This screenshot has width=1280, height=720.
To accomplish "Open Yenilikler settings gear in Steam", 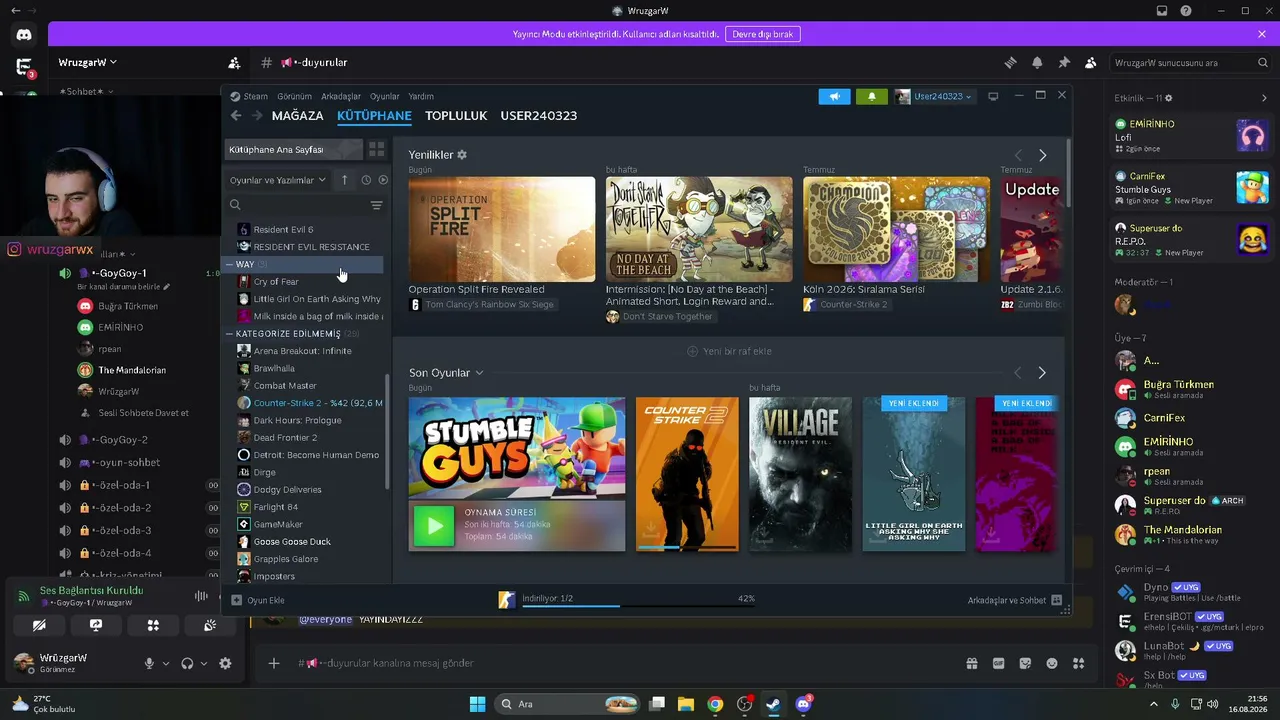I will (x=462, y=155).
